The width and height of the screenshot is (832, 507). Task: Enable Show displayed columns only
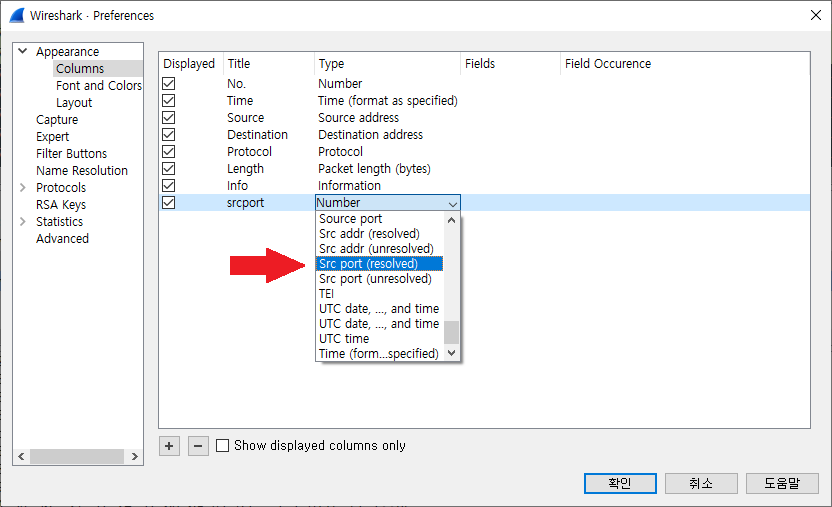[222, 445]
